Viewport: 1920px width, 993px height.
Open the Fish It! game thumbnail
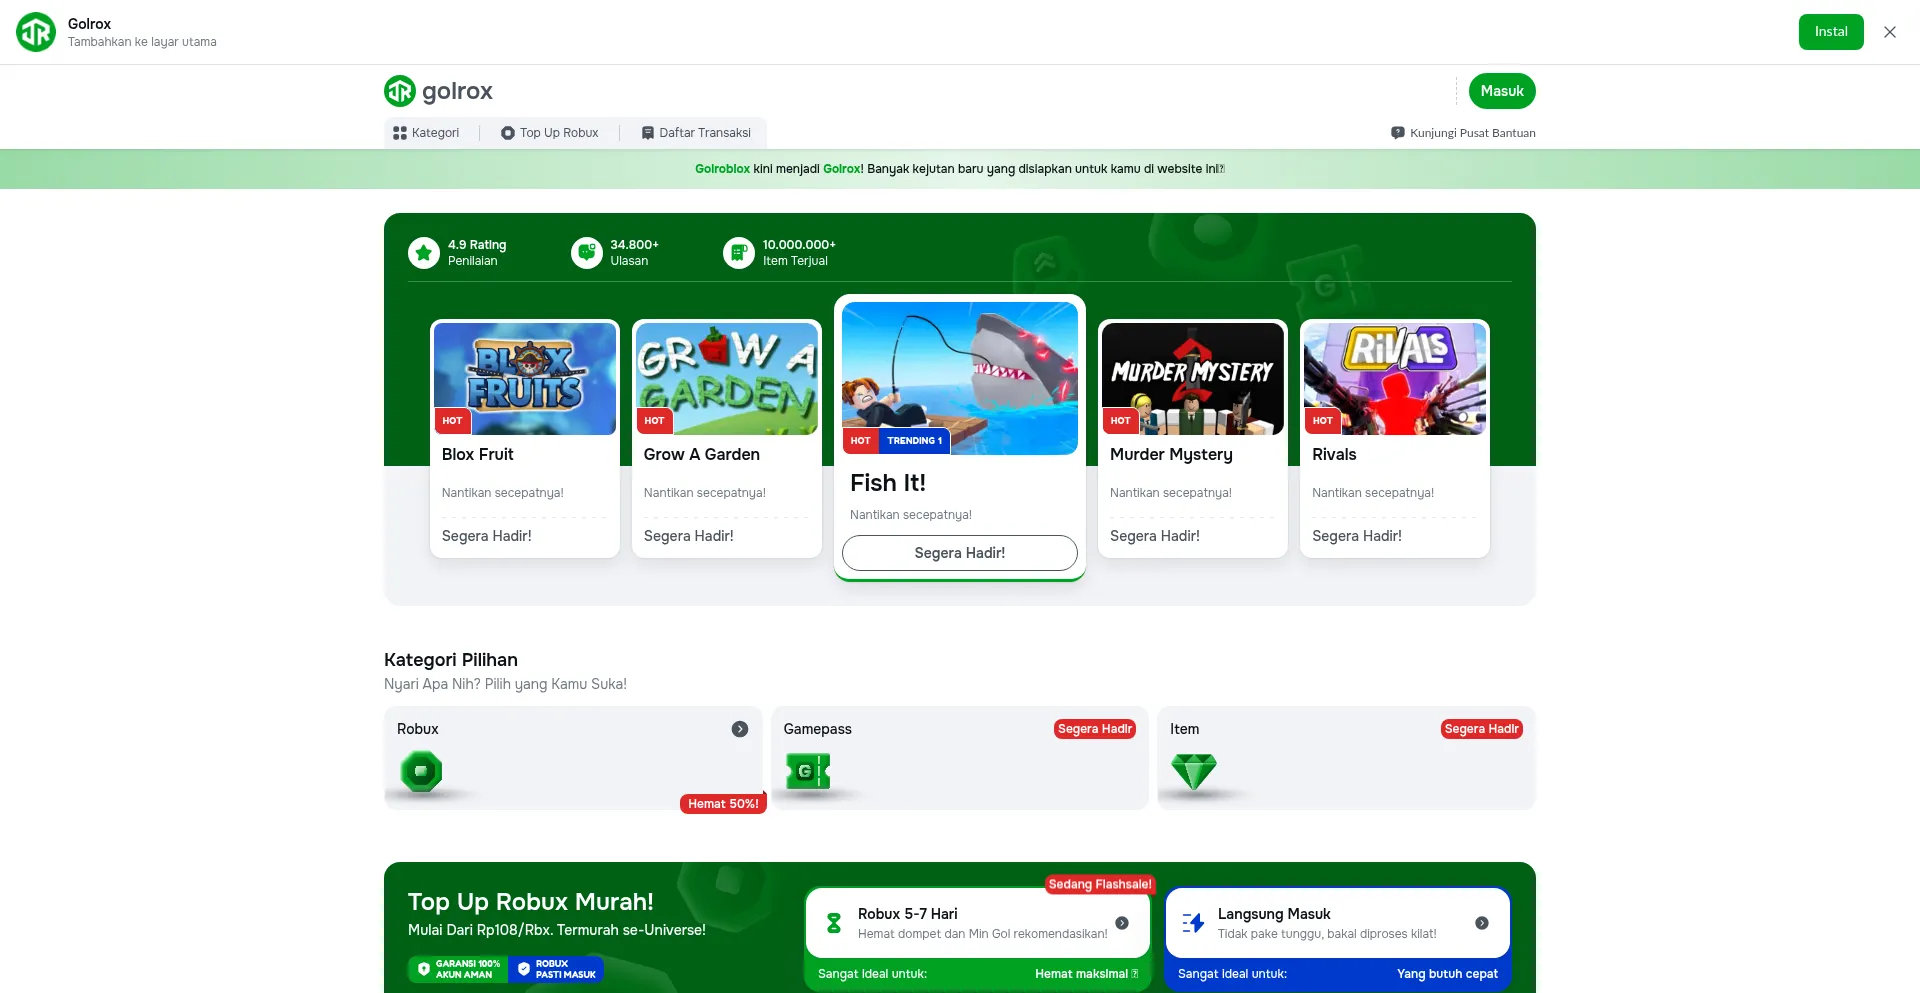[960, 378]
